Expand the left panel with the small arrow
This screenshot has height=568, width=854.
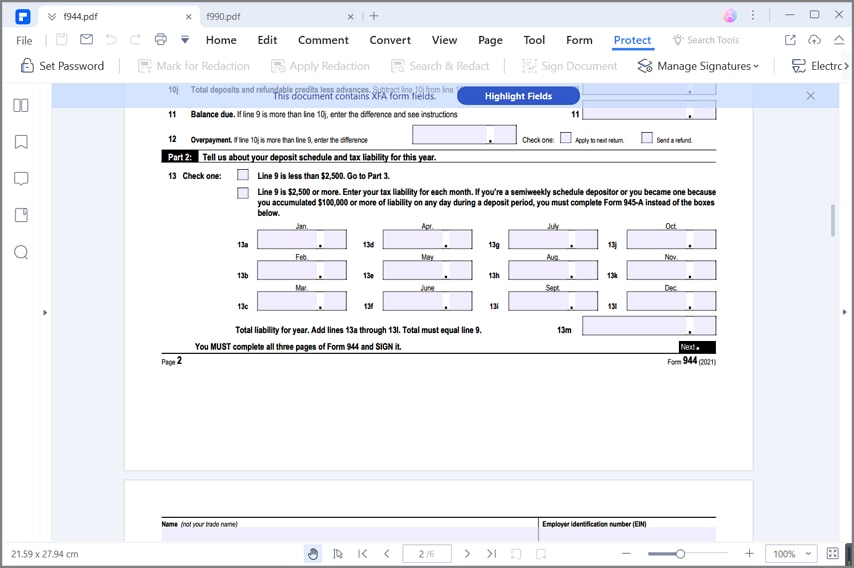(x=45, y=313)
